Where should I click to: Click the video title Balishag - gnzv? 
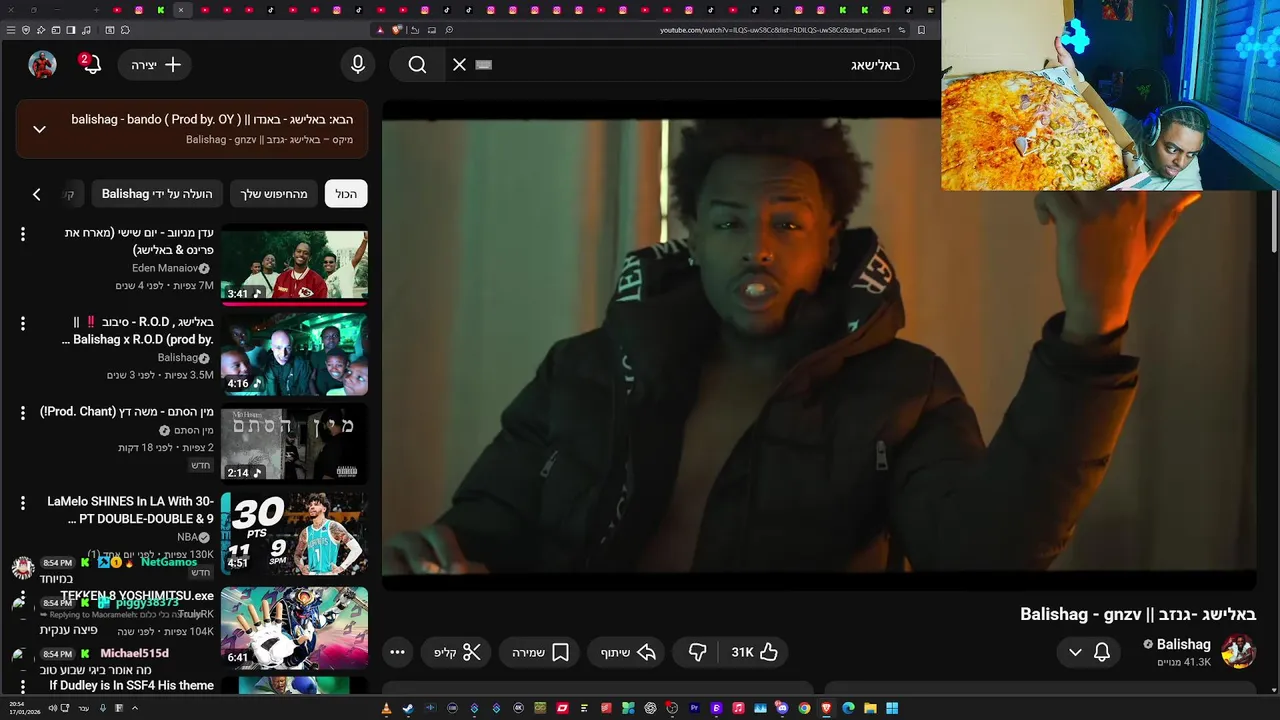[1138, 614]
